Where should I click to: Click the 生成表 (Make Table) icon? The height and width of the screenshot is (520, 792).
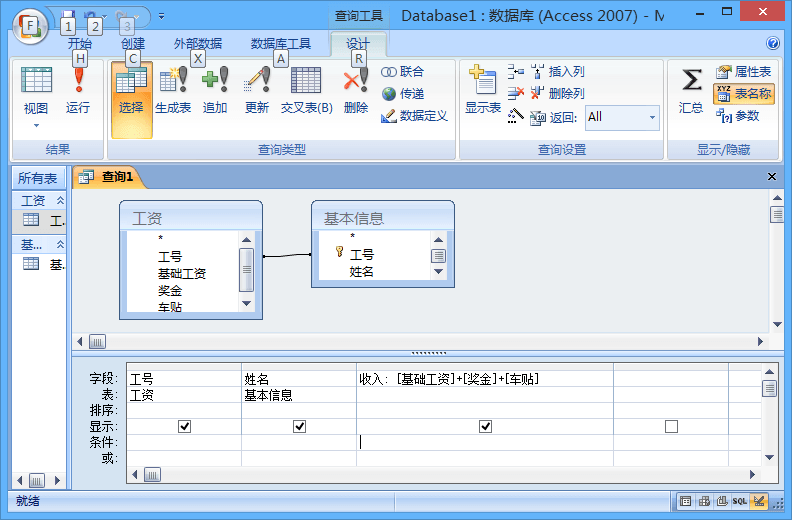coord(173,91)
